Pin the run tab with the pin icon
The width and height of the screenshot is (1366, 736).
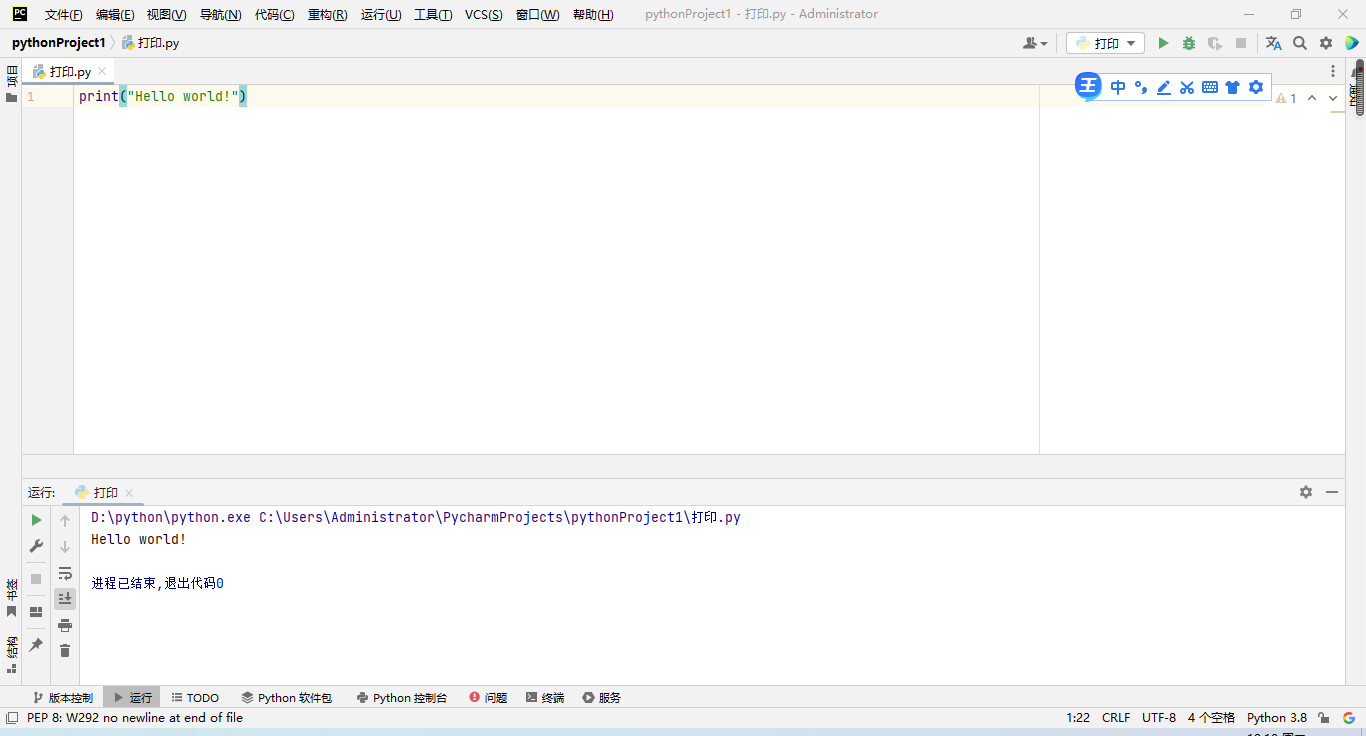(x=36, y=645)
